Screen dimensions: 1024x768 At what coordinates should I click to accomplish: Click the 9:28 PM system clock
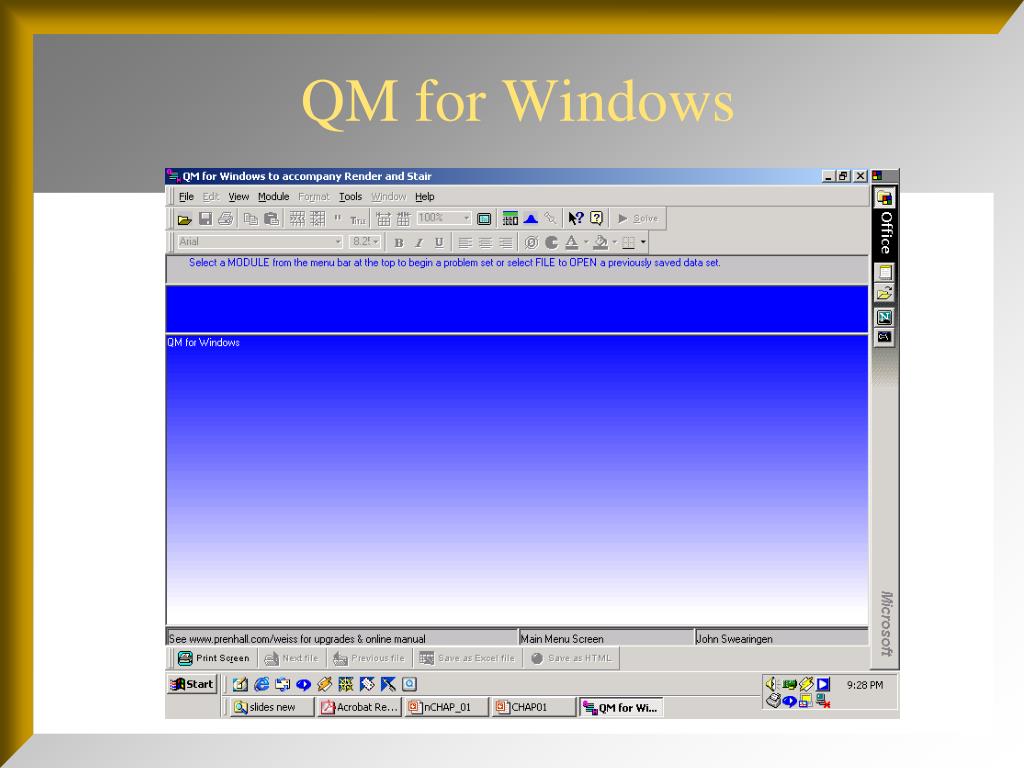tap(865, 685)
